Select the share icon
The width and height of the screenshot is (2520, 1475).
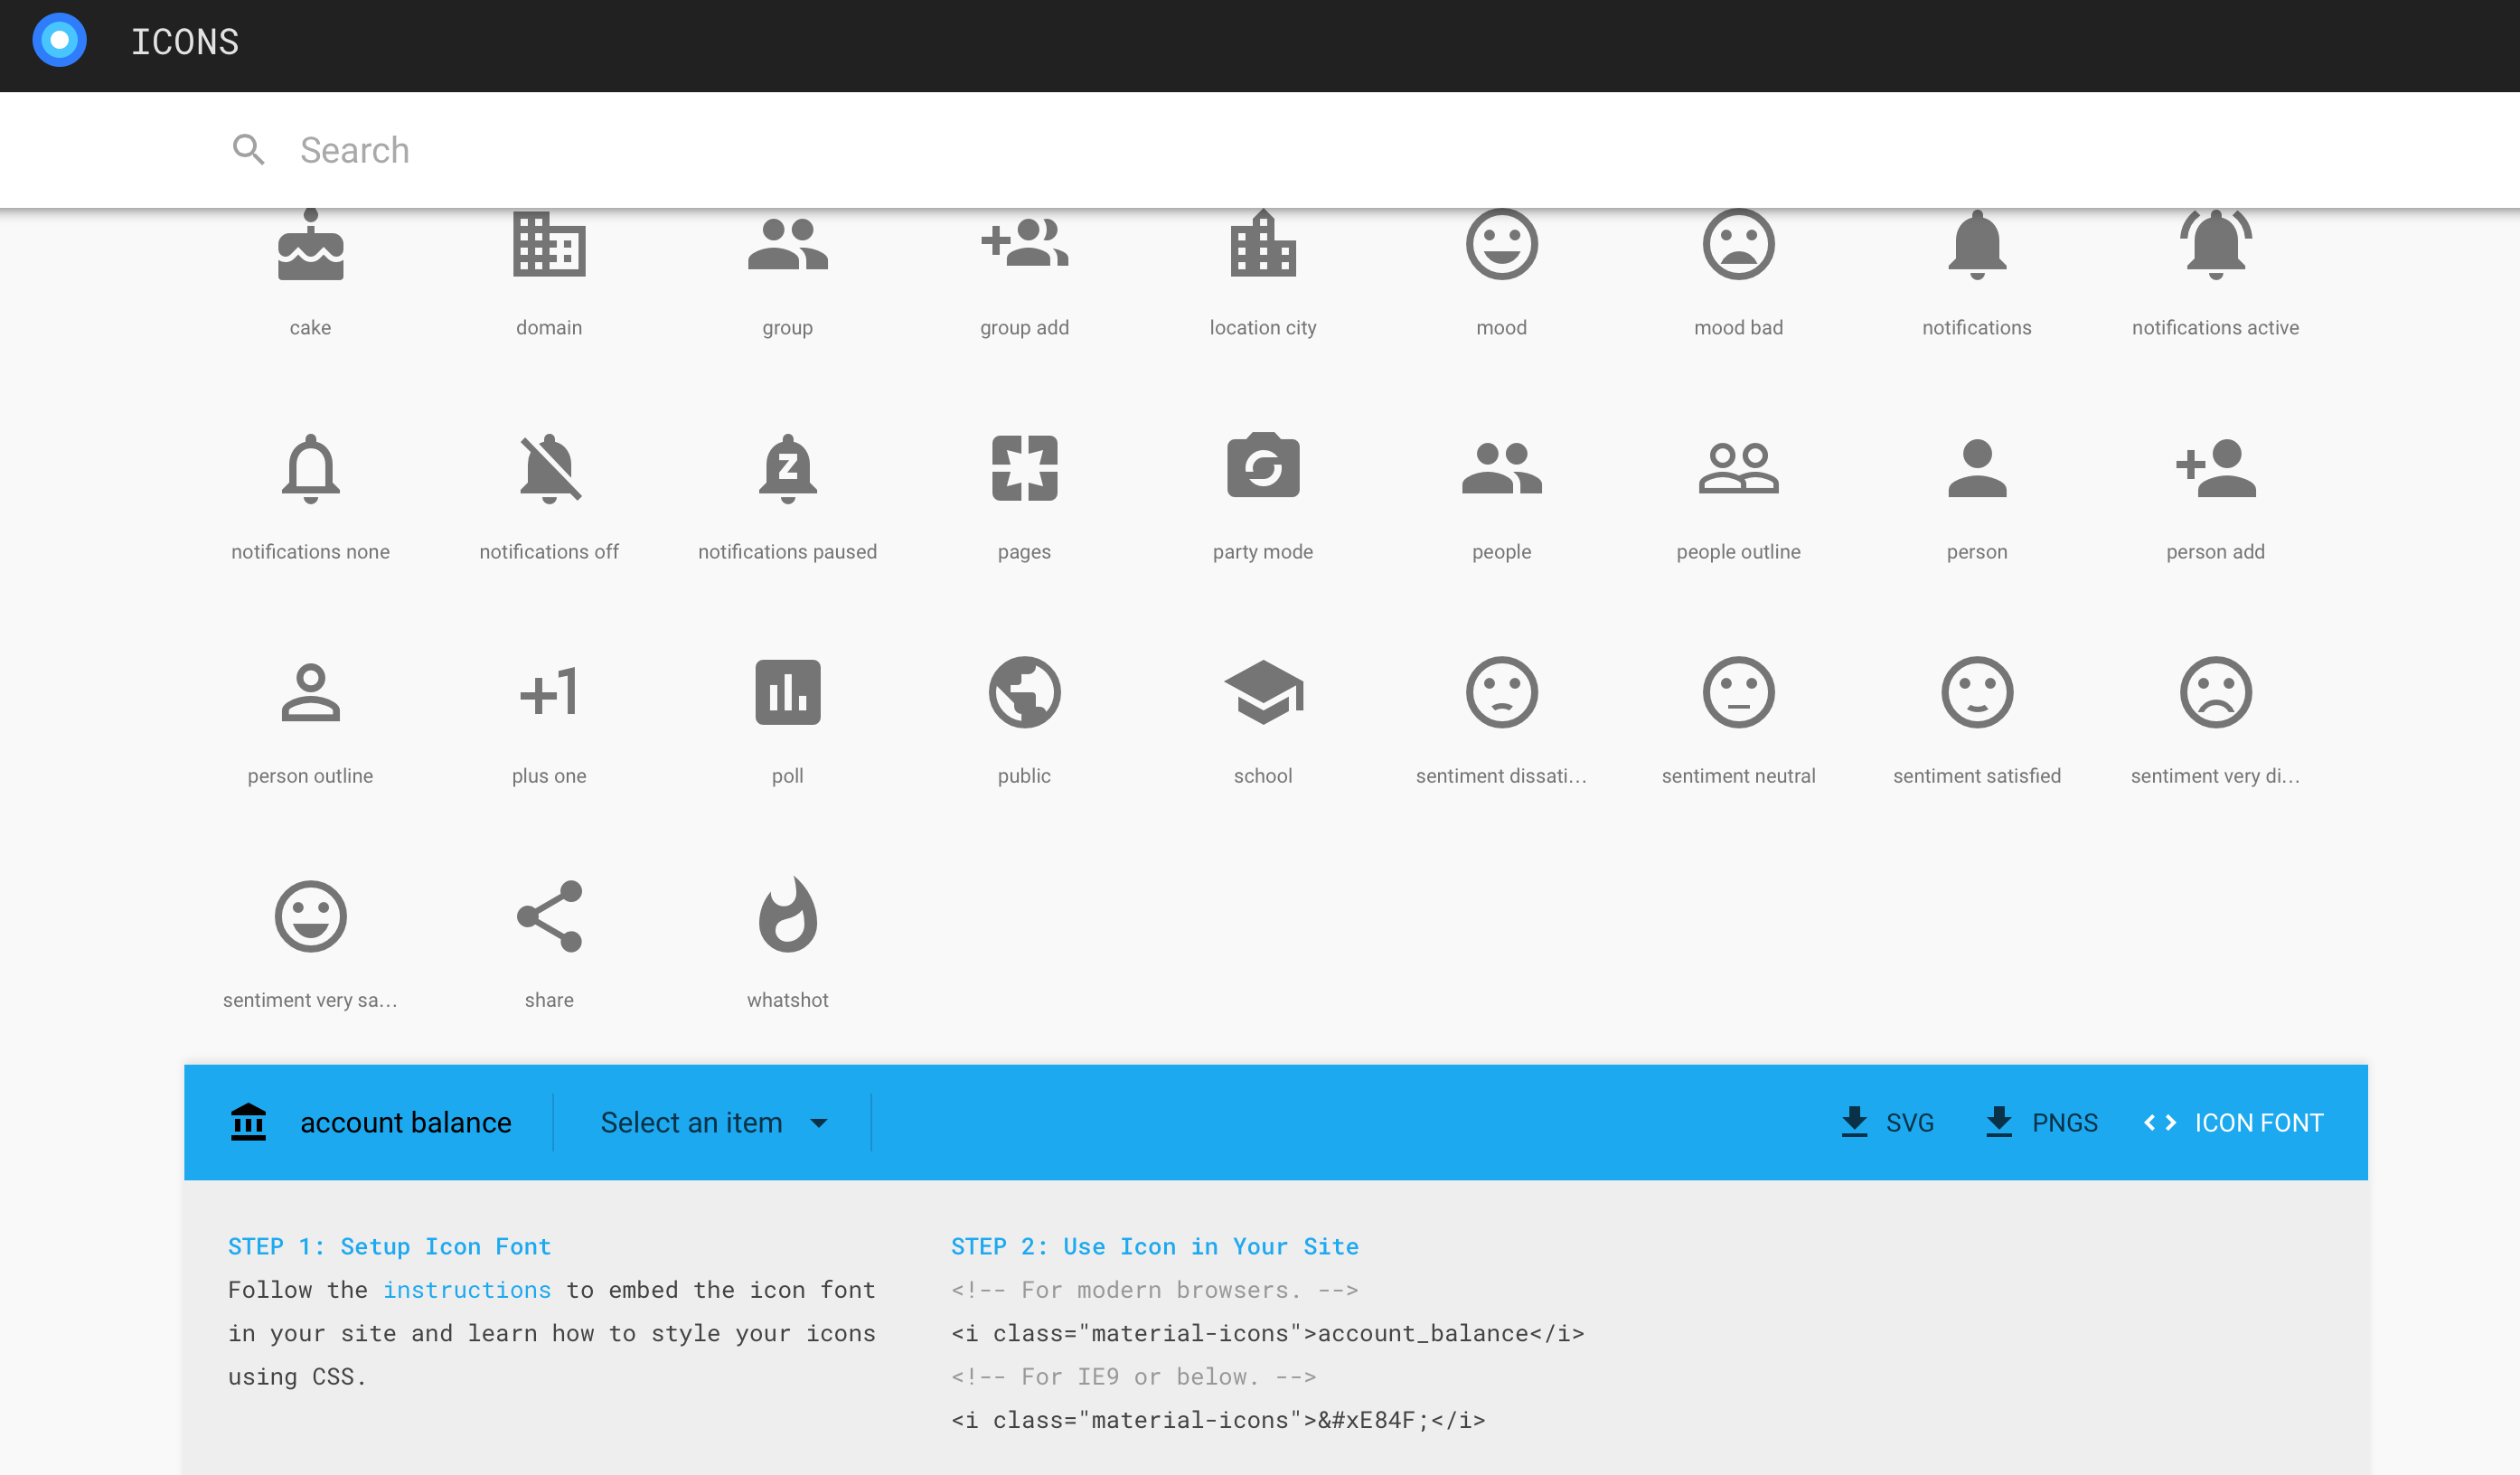click(549, 916)
